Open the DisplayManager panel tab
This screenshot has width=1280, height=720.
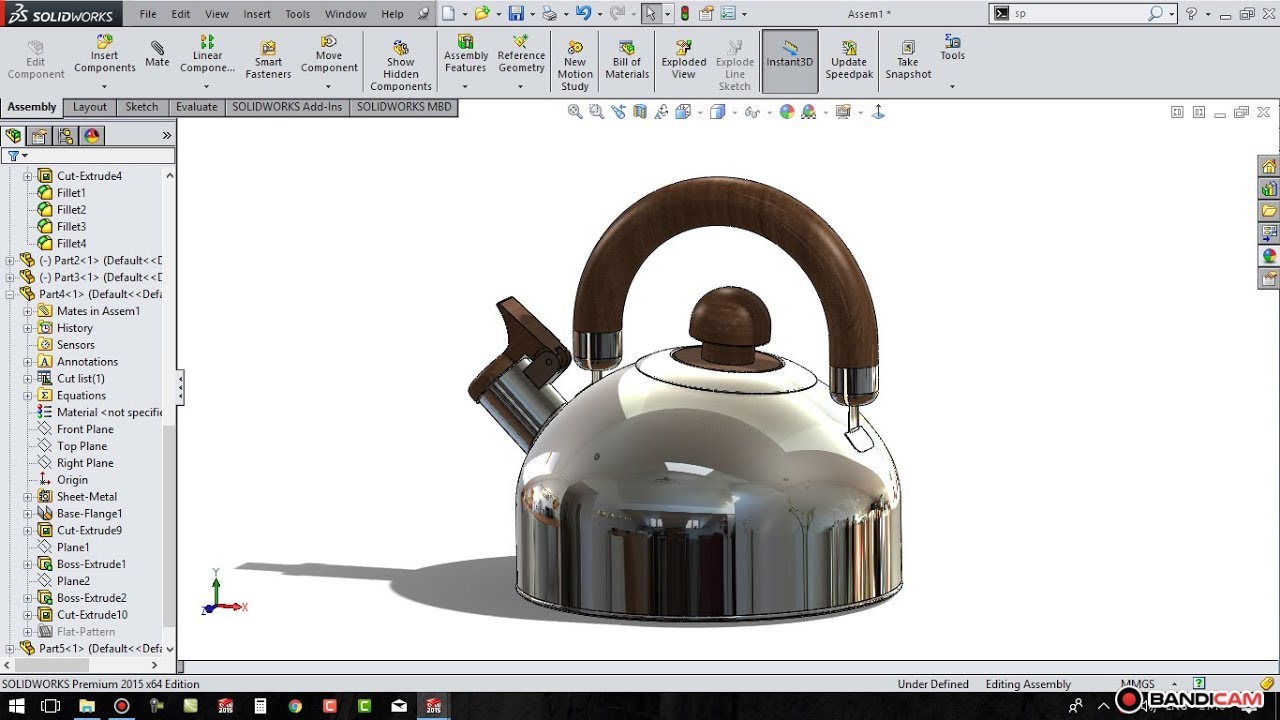pyautogui.click(x=92, y=136)
